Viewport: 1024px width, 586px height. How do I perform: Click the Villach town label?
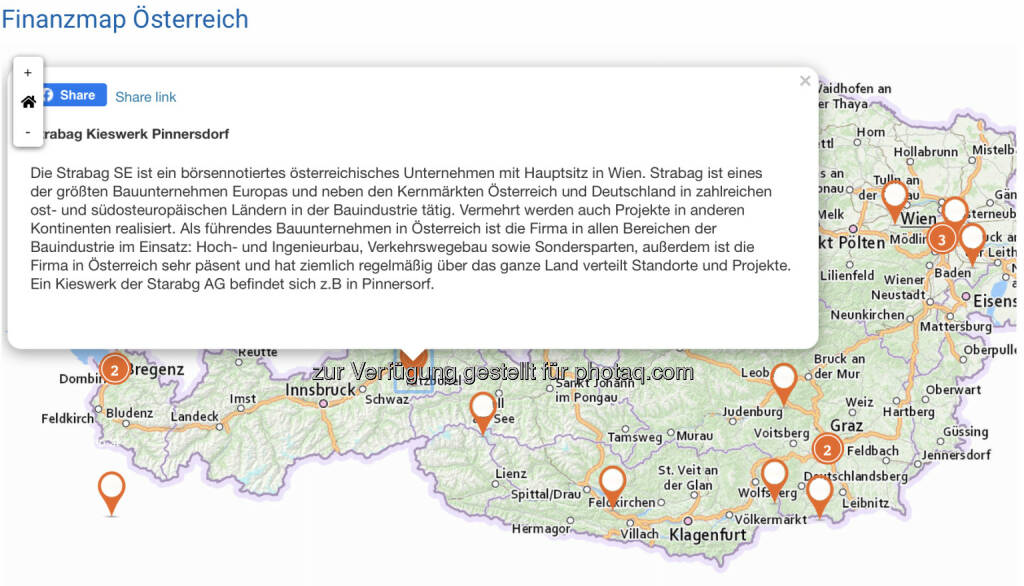click(639, 534)
